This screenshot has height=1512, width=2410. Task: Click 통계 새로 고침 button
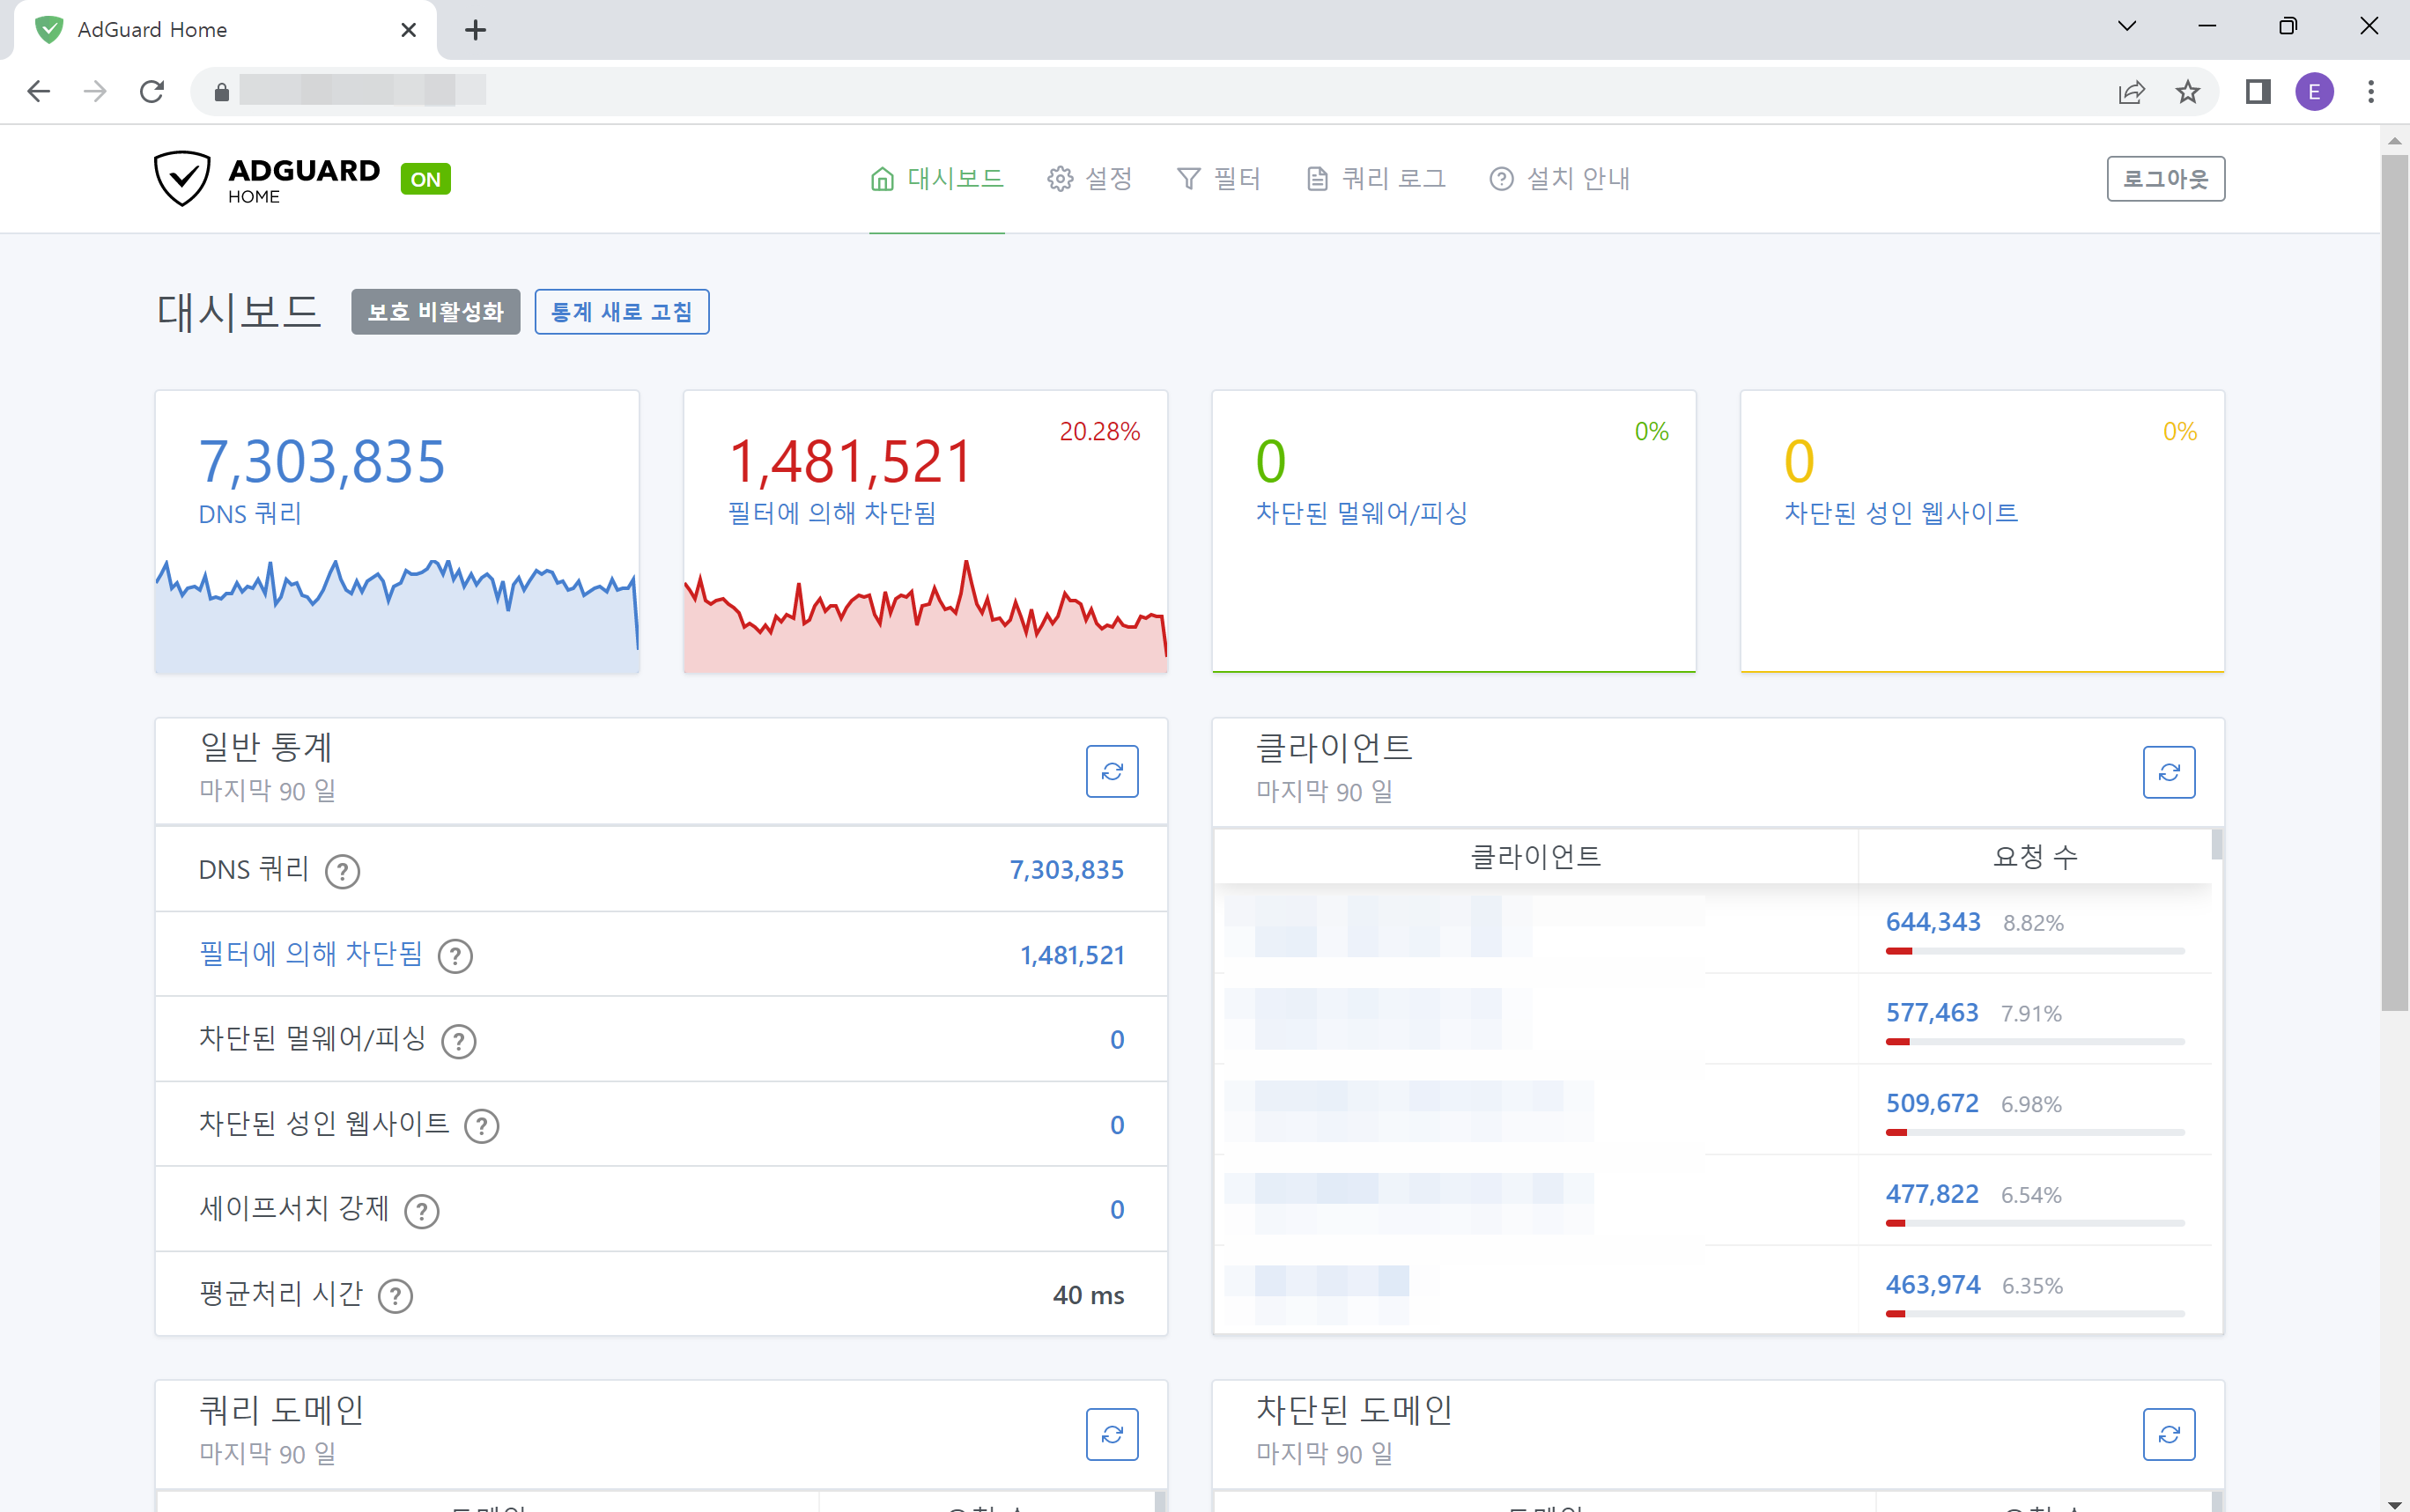point(621,312)
